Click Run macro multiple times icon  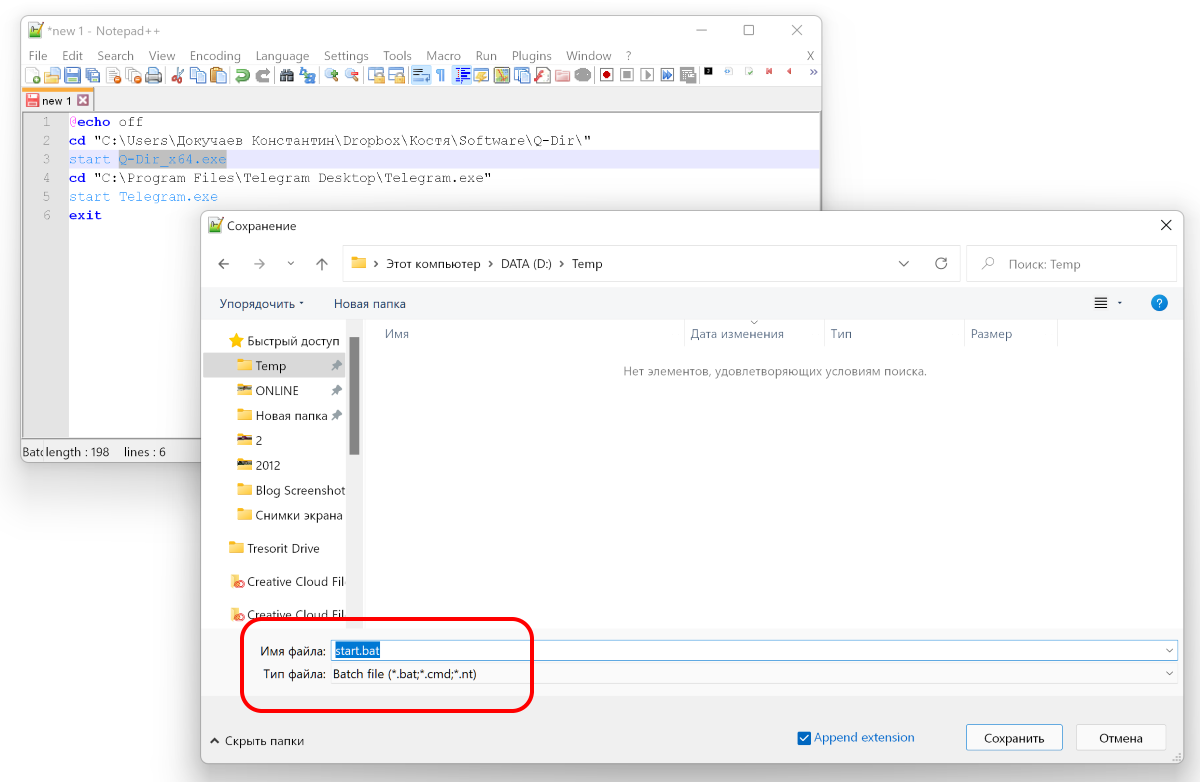pyautogui.click(x=667, y=75)
